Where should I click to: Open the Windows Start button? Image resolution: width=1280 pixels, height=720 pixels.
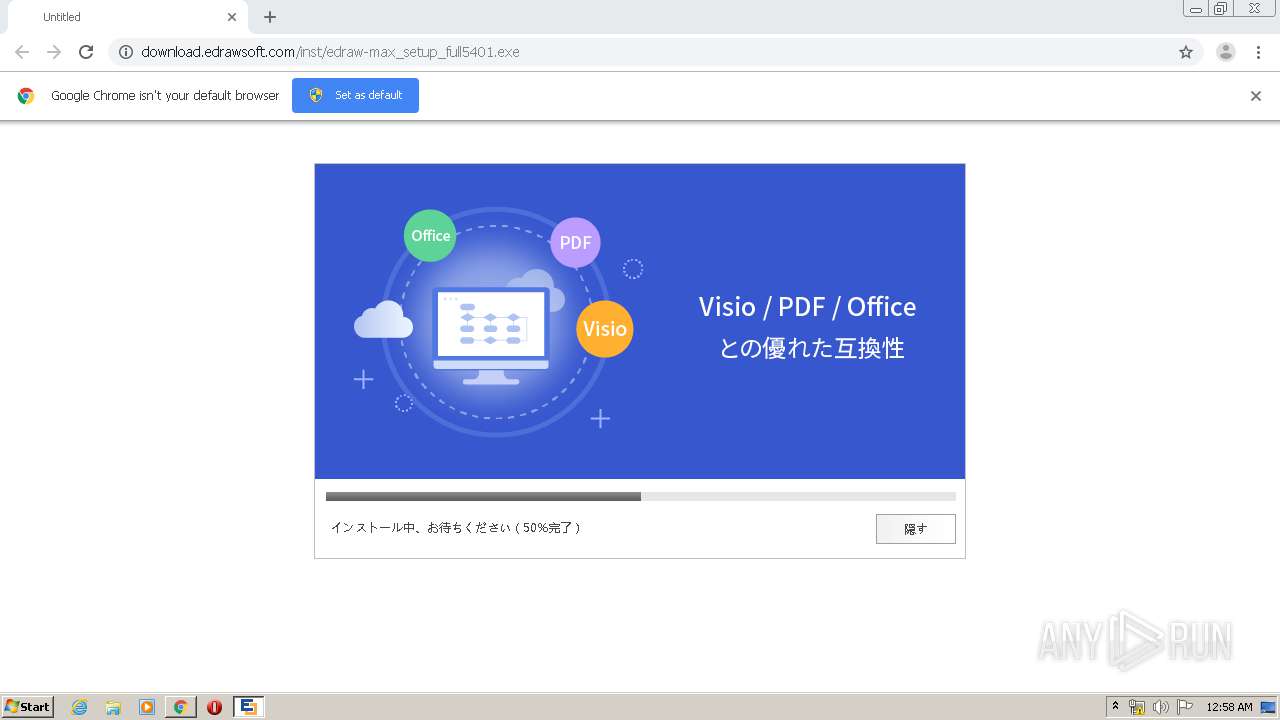pos(27,707)
